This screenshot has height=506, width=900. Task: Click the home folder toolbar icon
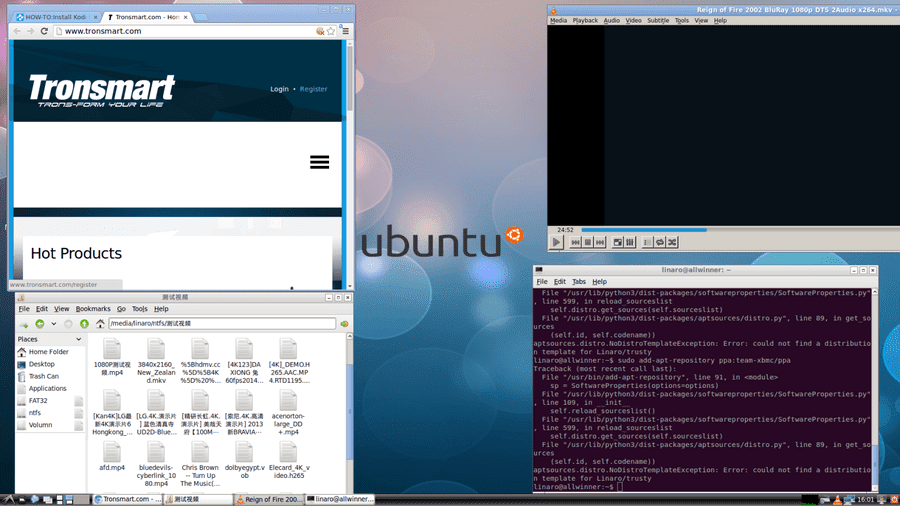(x=100, y=324)
